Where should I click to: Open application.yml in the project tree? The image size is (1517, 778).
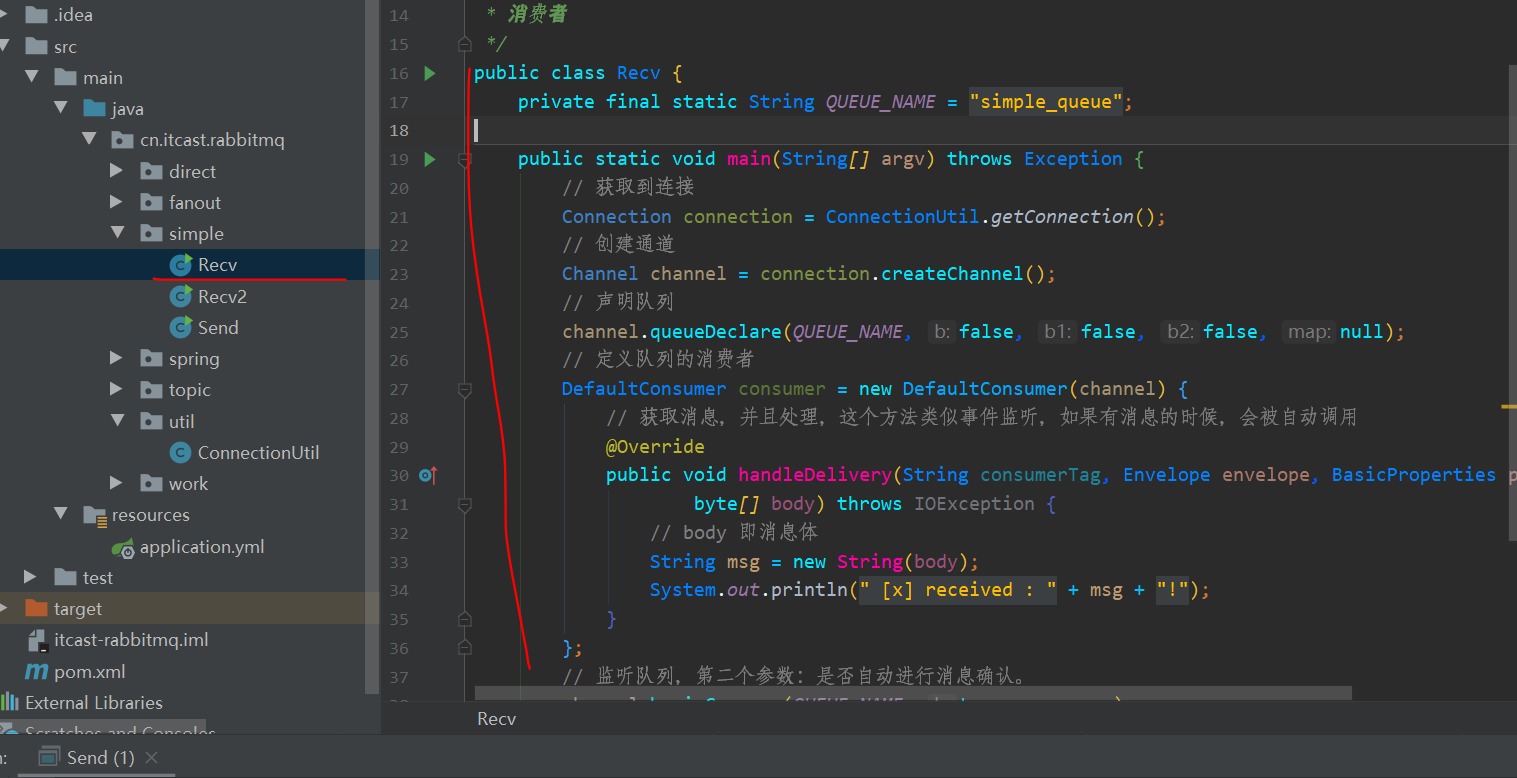(202, 547)
